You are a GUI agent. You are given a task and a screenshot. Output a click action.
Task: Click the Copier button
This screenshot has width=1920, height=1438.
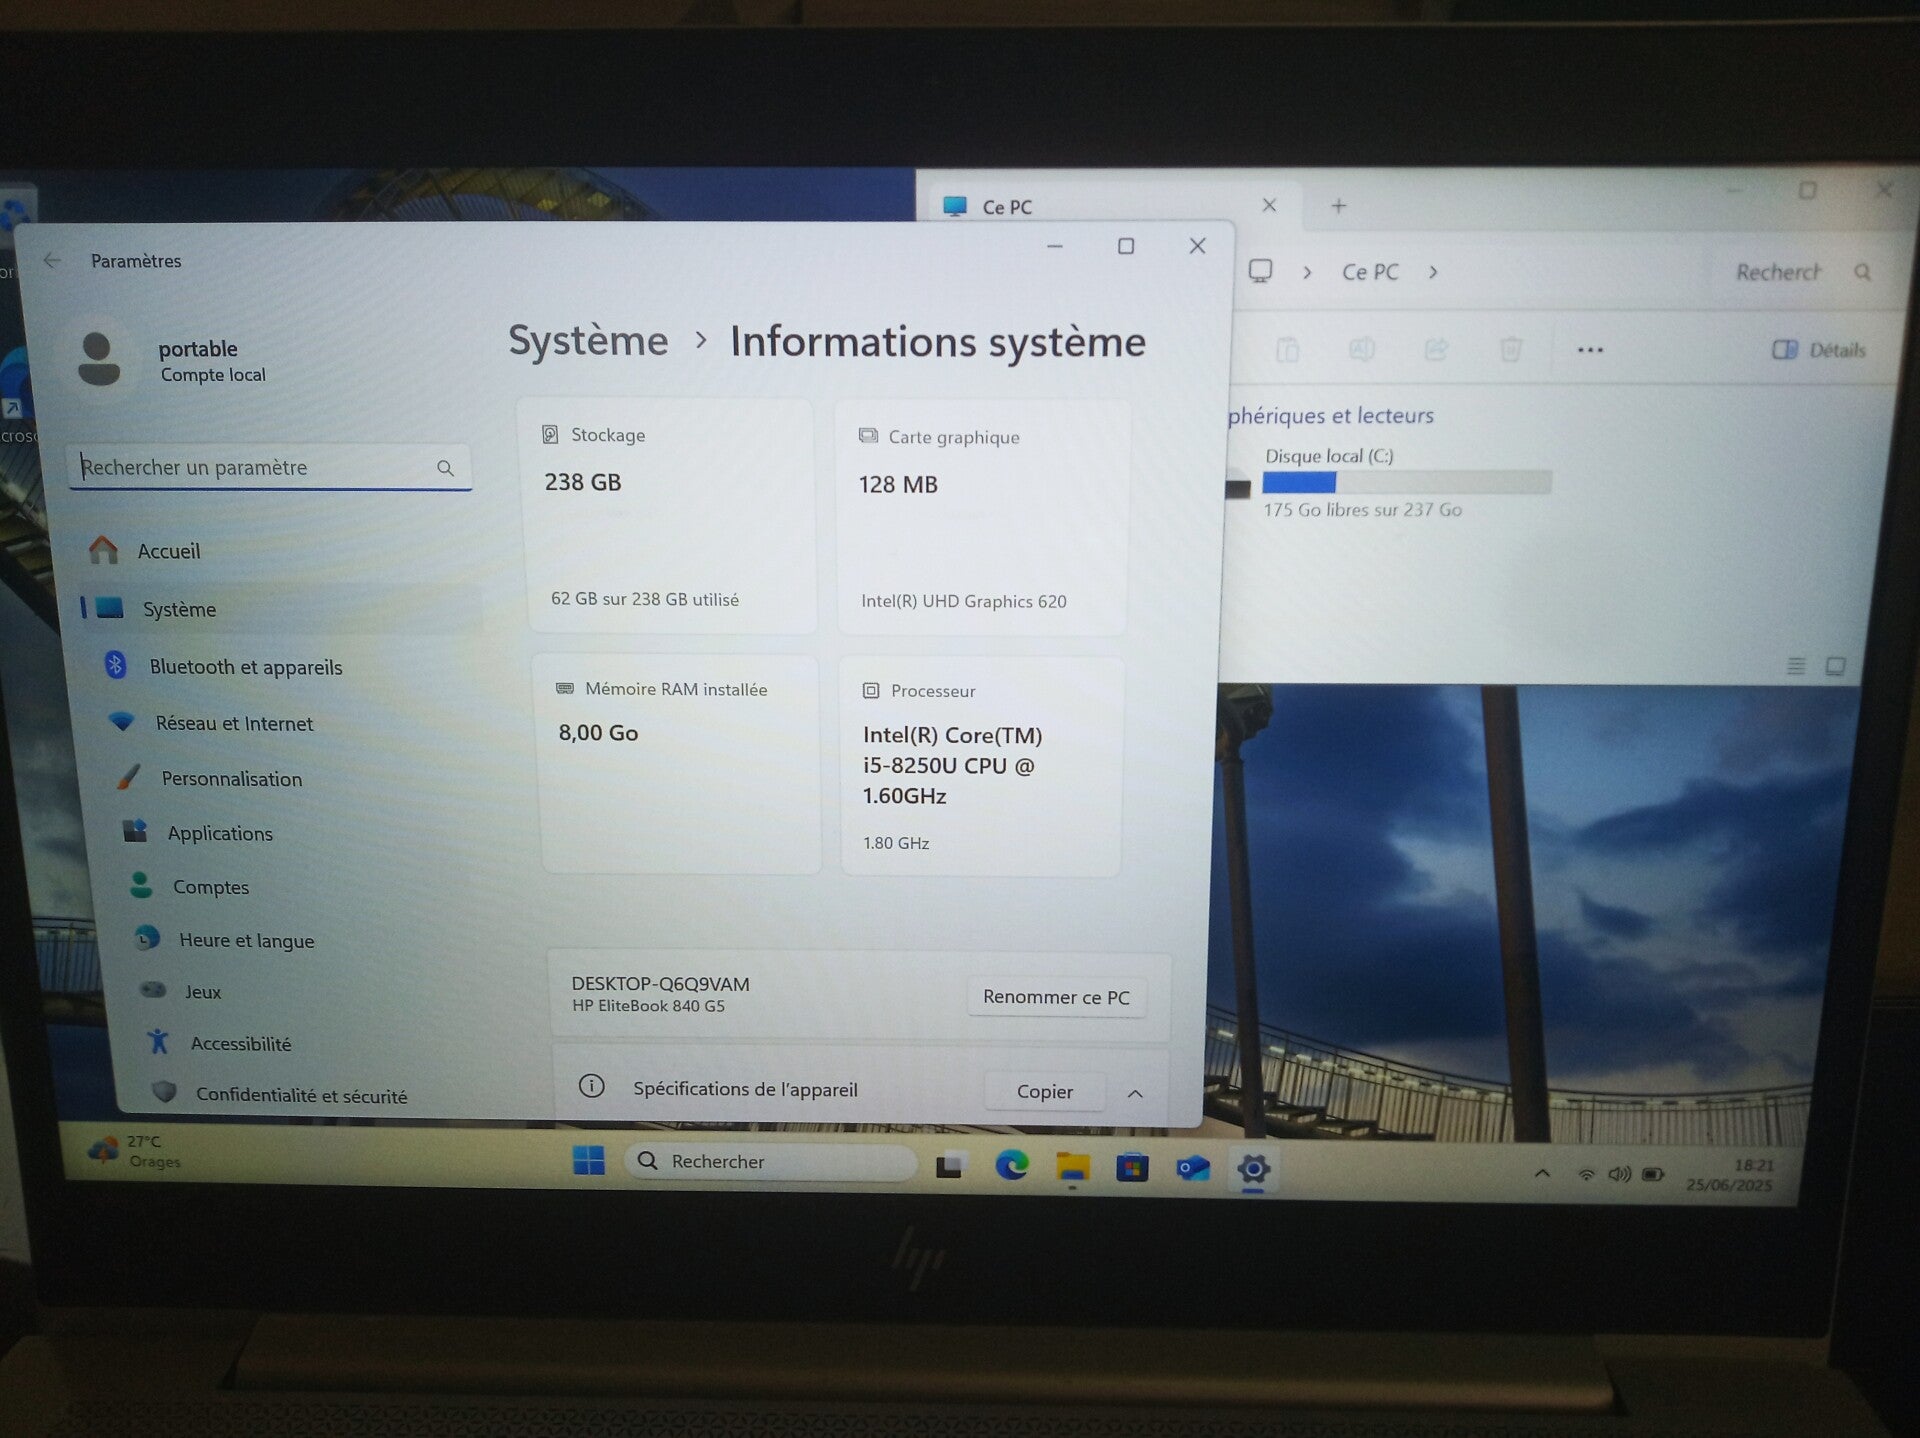pyautogui.click(x=1044, y=1091)
